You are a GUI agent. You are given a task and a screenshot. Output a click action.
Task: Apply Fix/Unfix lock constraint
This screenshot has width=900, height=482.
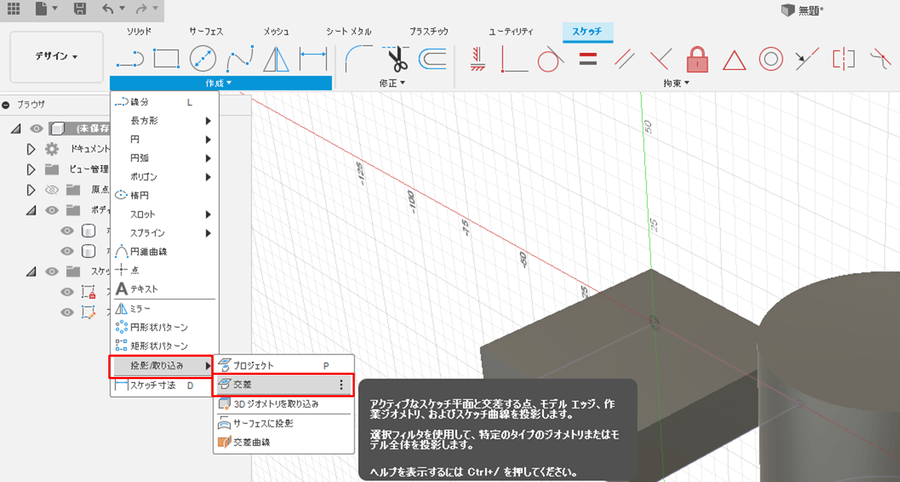coord(697,59)
